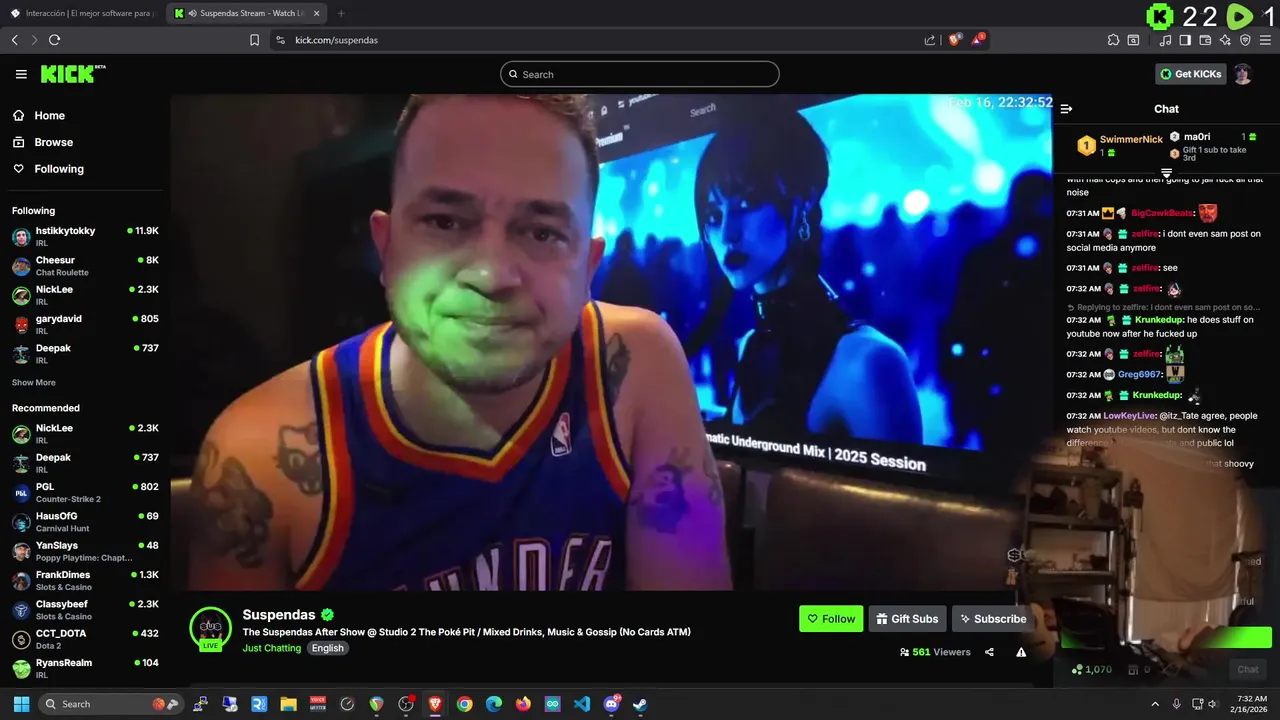This screenshot has height=720, width=1280.
Task: Open the hamburger menu beside Kick logo
Action: 21,74
